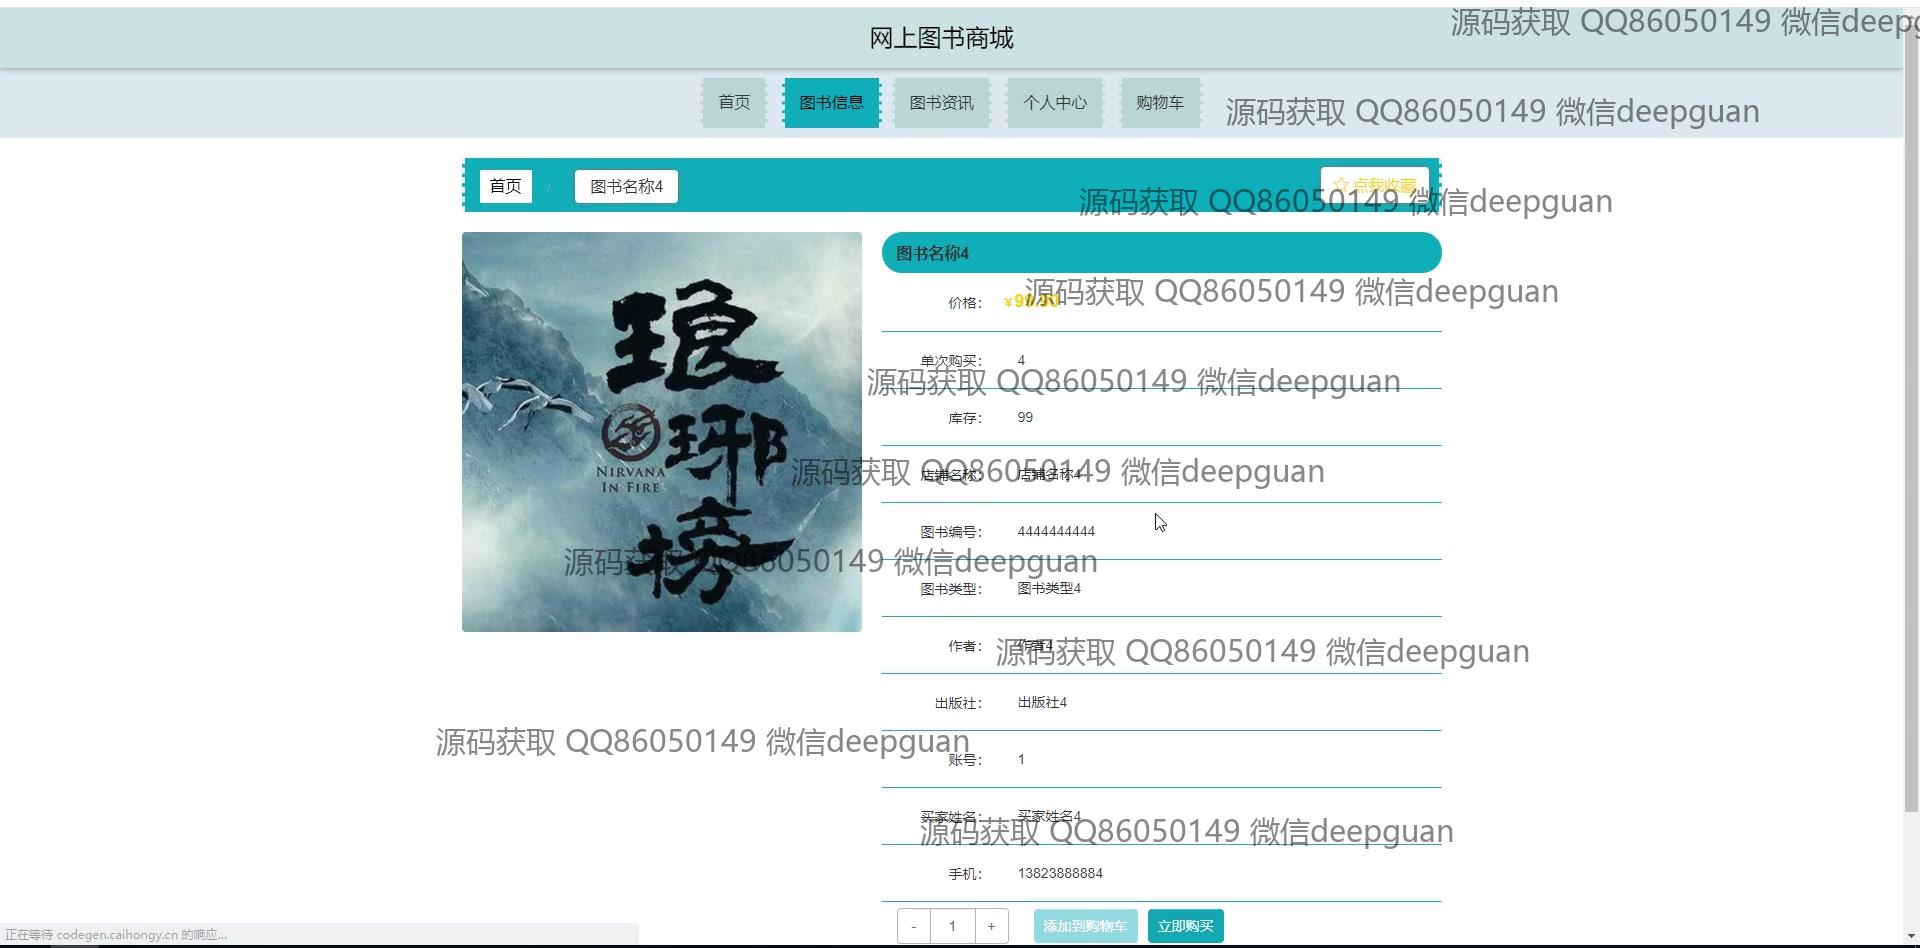The width and height of the screenshot is (1920, 948).
Task: Select the 图书类型4 value
Action: coord(1049,589)
